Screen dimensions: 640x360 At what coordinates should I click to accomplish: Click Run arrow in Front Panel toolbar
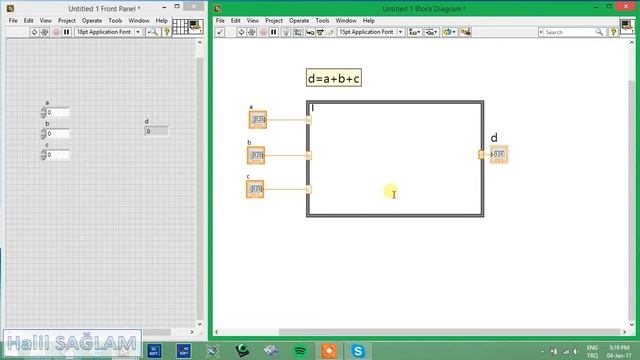click(x=34, y=32)
